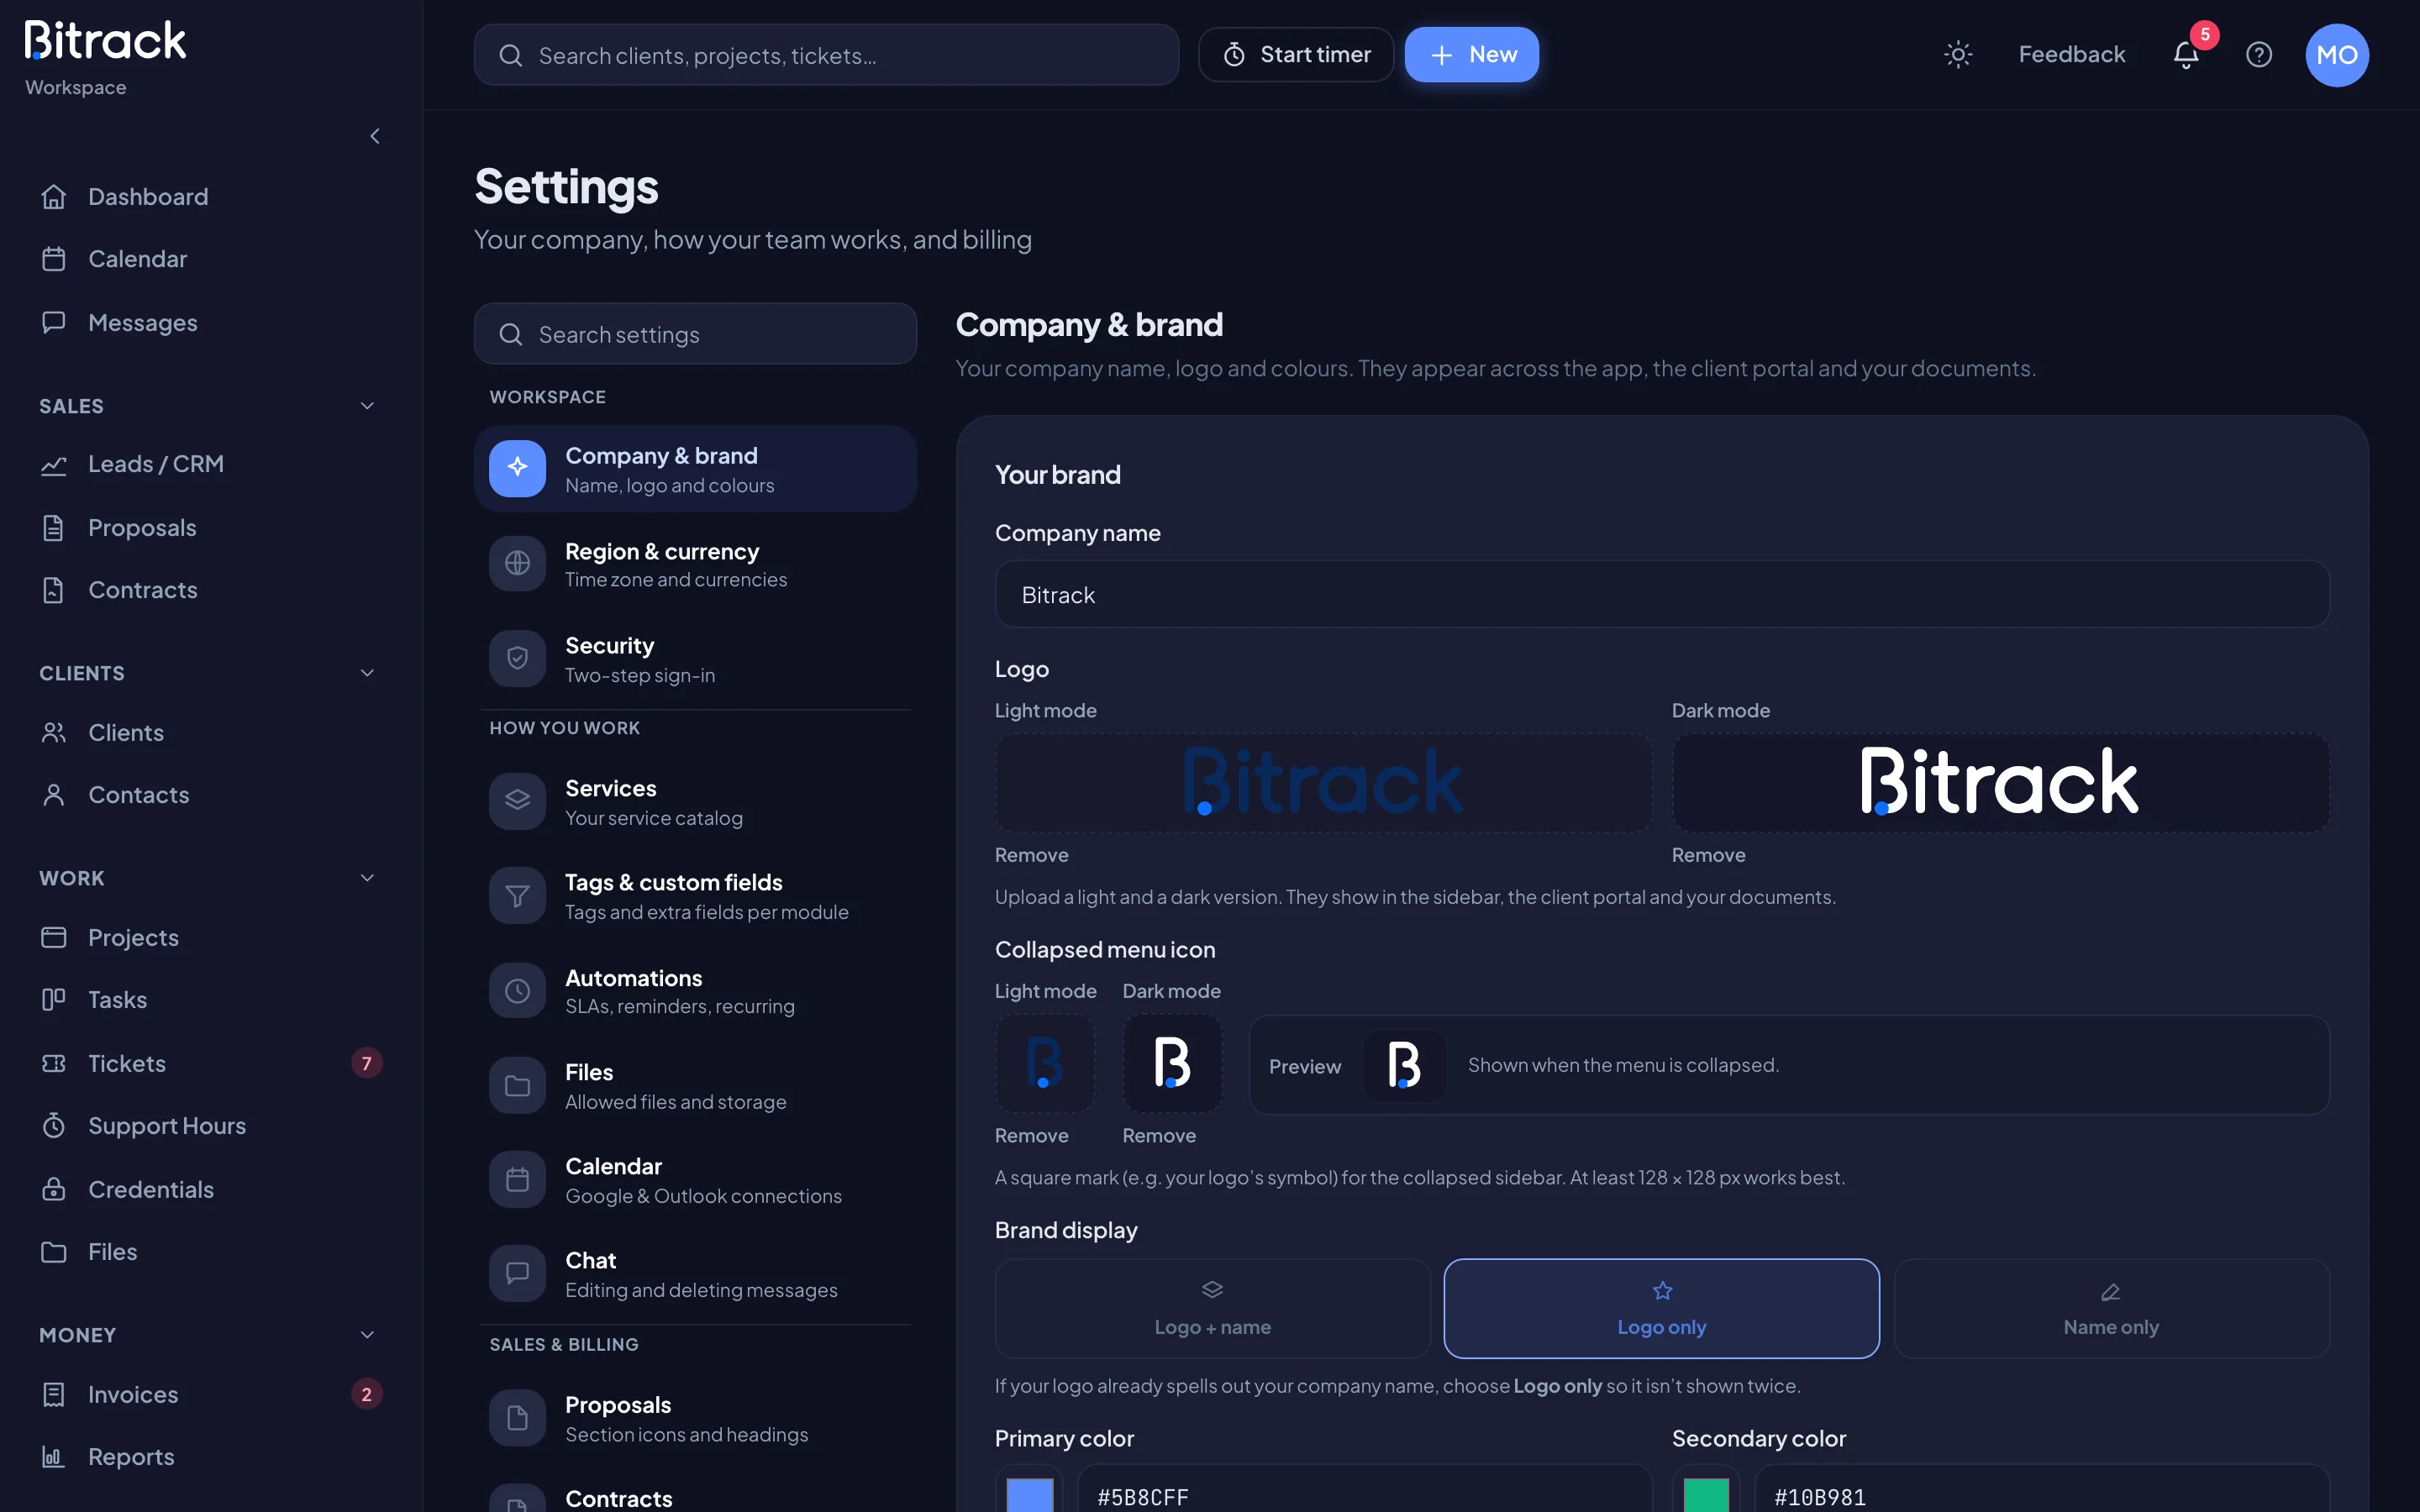
Task: Click the New button
Action: click(x=1471, y=55)
